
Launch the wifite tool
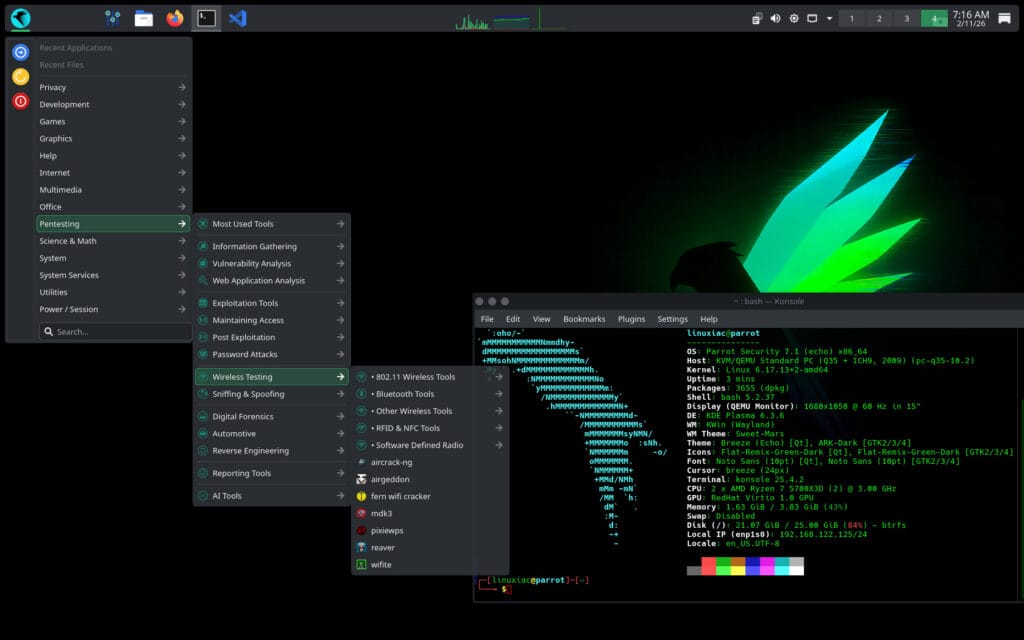tap(385, 564)
